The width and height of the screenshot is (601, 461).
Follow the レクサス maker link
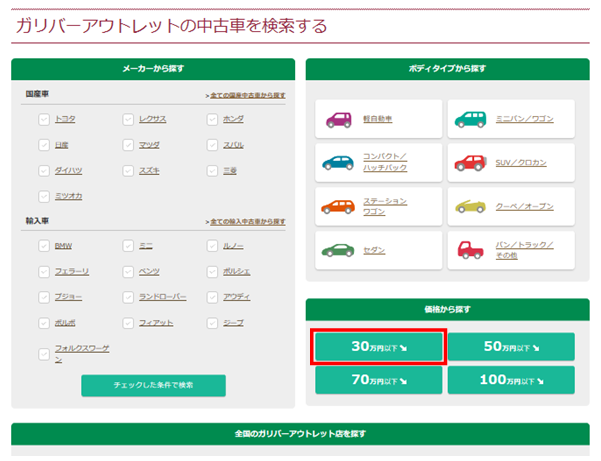(x=153, y=119)
